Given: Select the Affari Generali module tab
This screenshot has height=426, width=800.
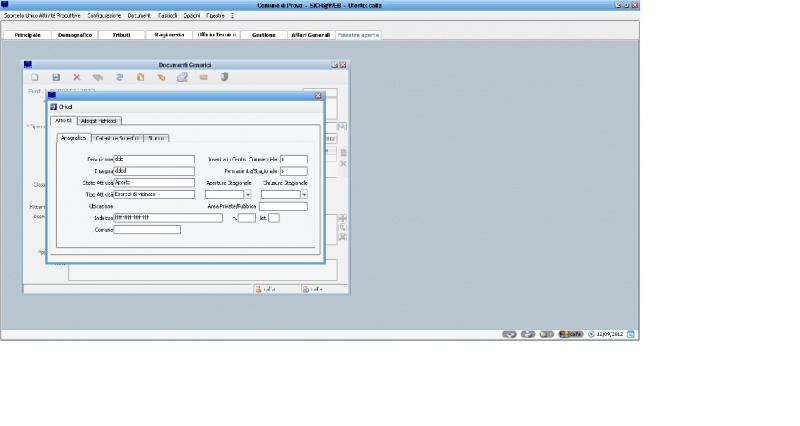Looking at the screenshot, I should tap(310, 35).
